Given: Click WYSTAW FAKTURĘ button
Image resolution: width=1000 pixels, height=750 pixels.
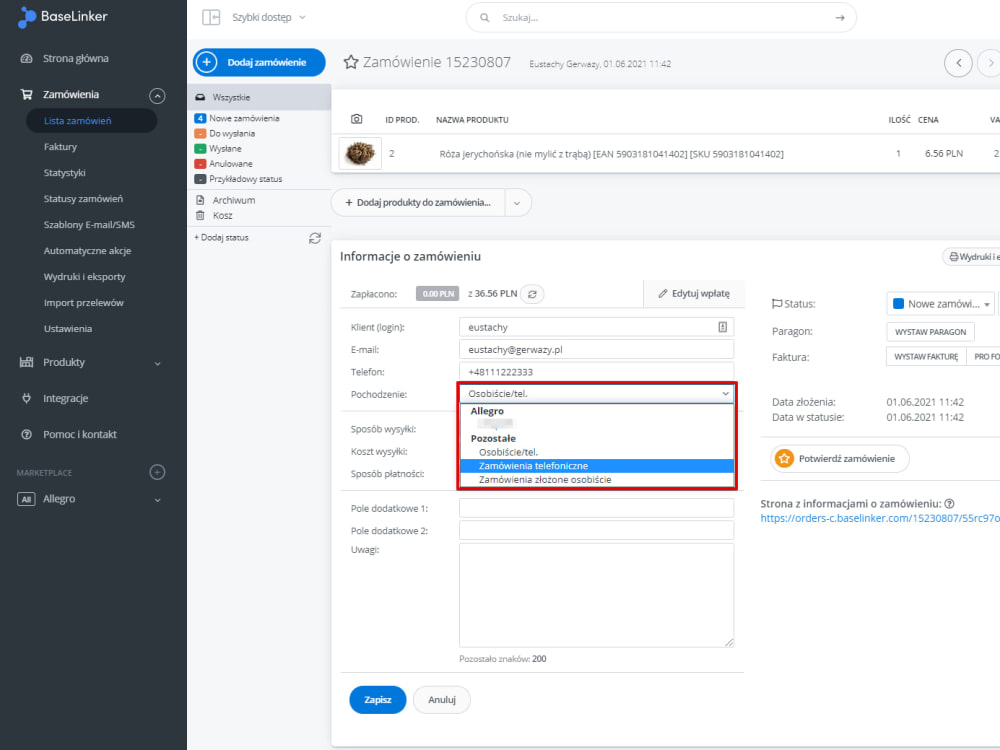Looking at the screenshot, I should 926,357.
